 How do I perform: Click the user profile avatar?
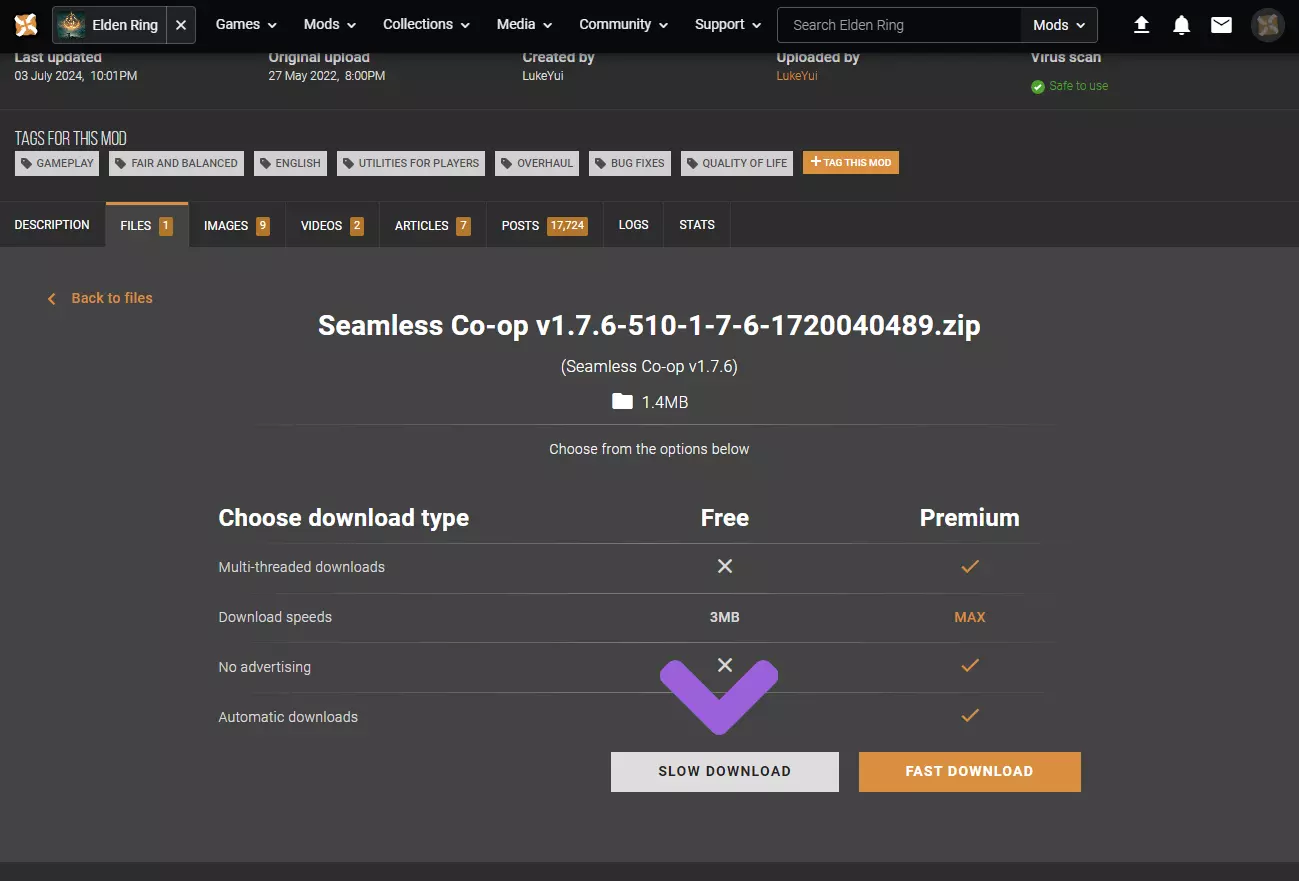[x=1268, y=25]
